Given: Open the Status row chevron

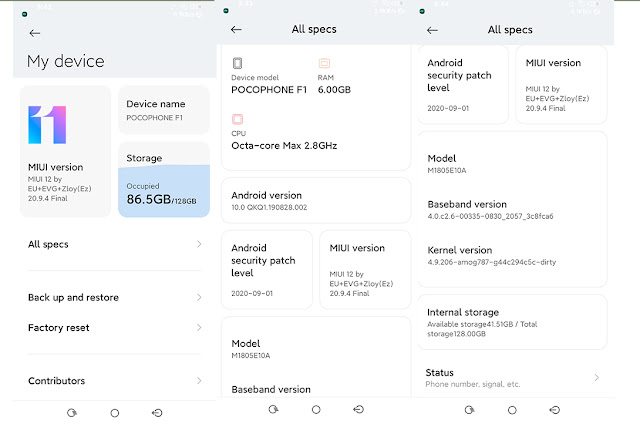Looking at the screenshot, I should (596, 377).
